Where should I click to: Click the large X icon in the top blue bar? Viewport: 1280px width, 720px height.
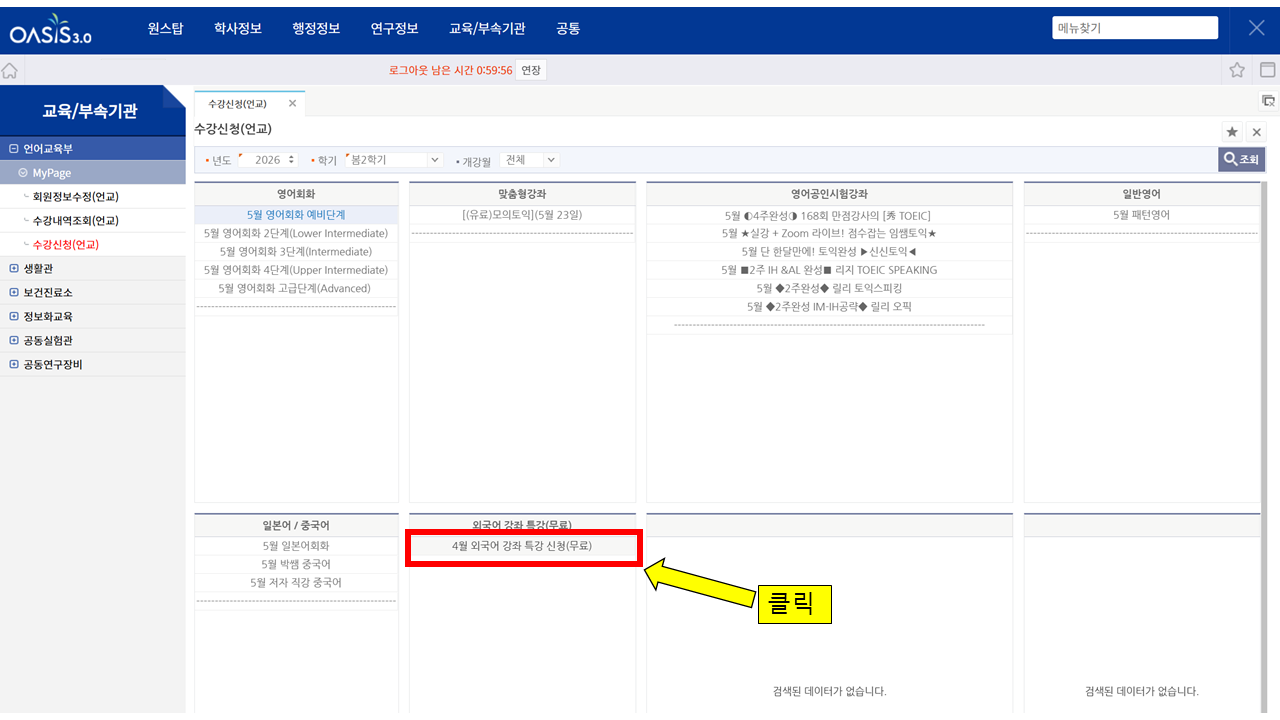pos(1257,28)
